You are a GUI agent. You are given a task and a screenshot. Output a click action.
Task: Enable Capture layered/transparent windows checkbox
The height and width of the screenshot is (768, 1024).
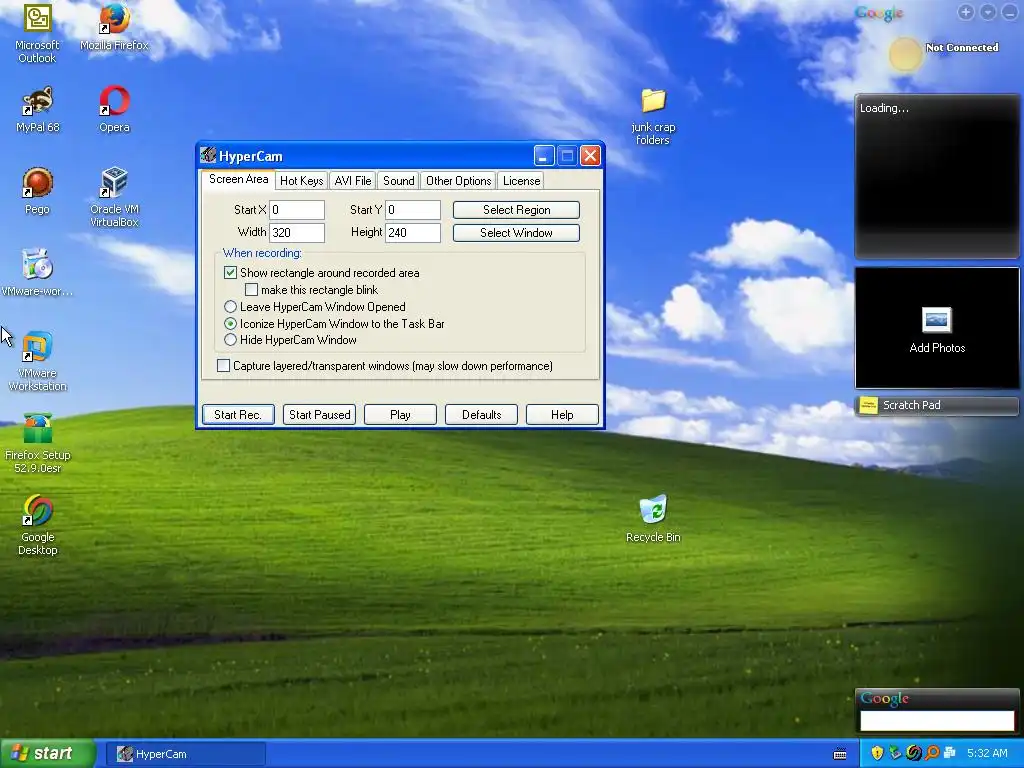pos(223,366)
